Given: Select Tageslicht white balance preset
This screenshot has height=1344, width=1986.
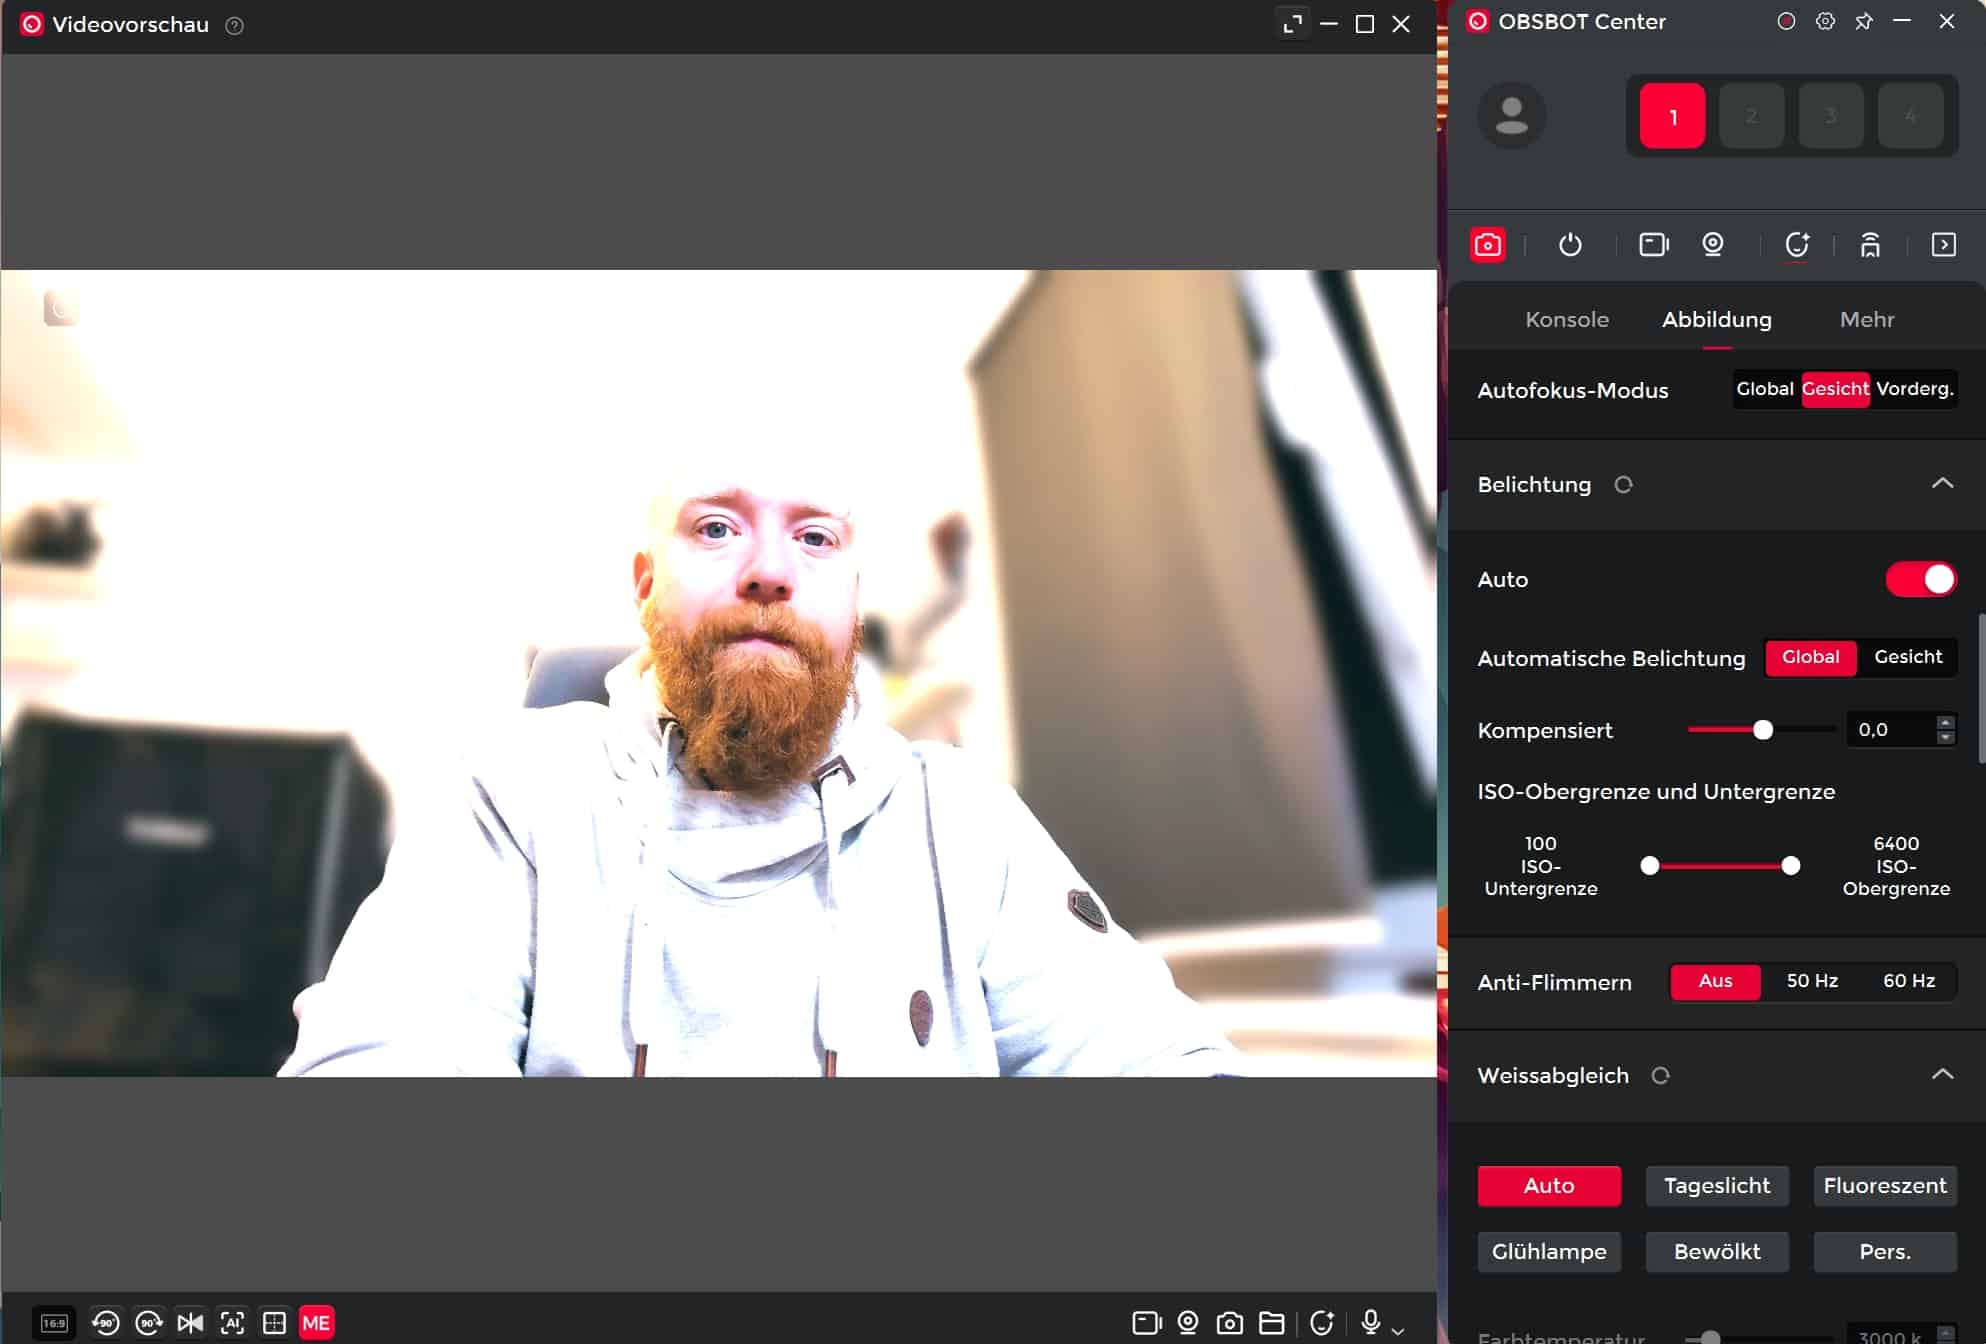Looking at the screenshot, I should 1716,1186.
